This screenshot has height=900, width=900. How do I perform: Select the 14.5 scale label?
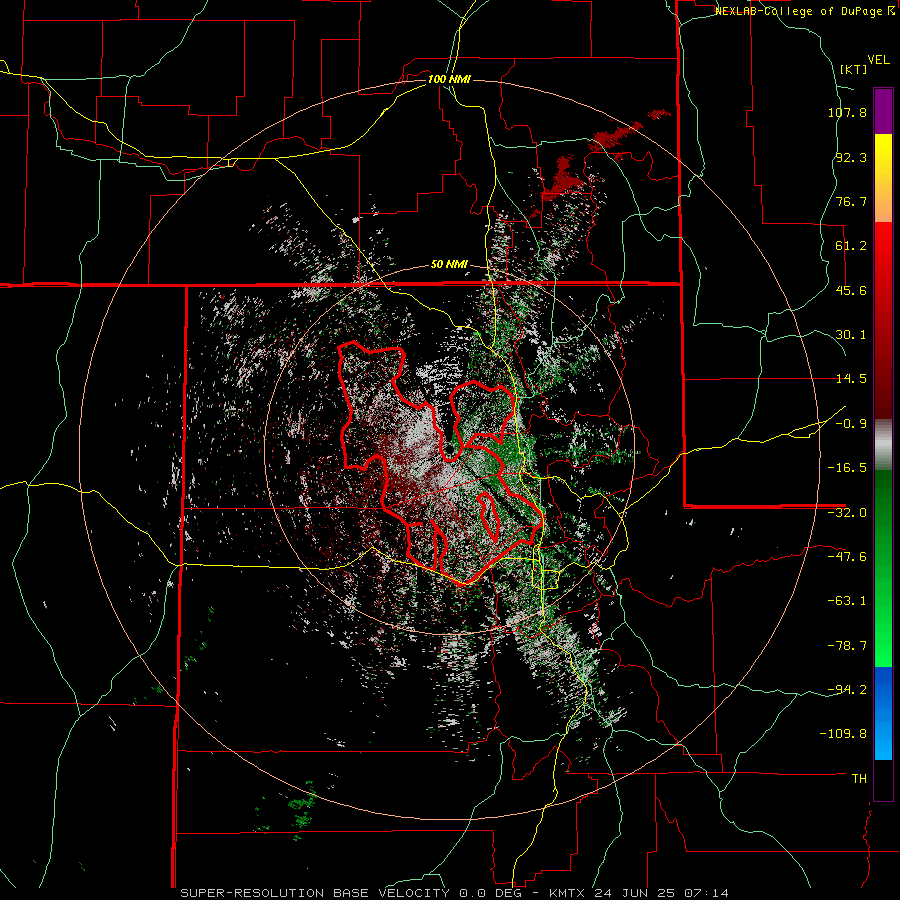pos(851,379)
